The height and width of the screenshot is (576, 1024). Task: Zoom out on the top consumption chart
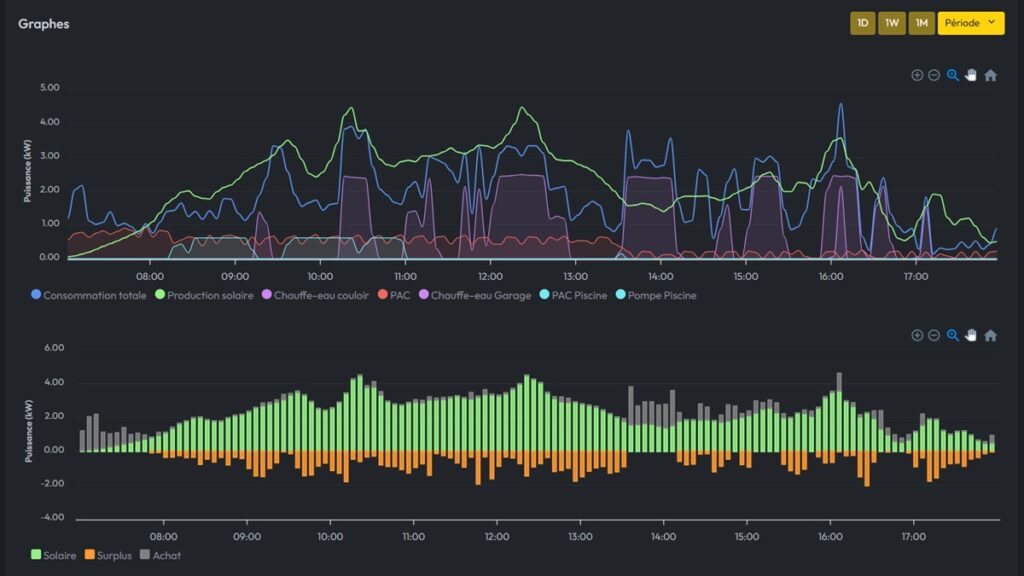point(934,75)
